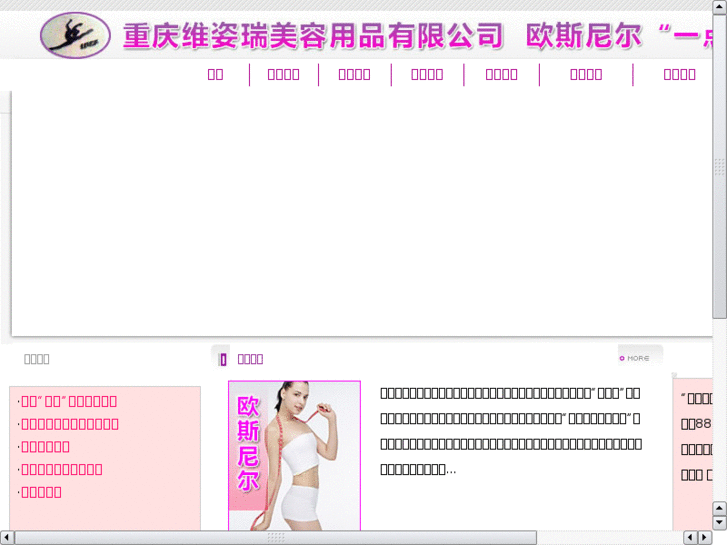Click the 欧斯尼尔 model product image
Image resolution: width=727 pixels, height=545 pixels.
[294, 455]
